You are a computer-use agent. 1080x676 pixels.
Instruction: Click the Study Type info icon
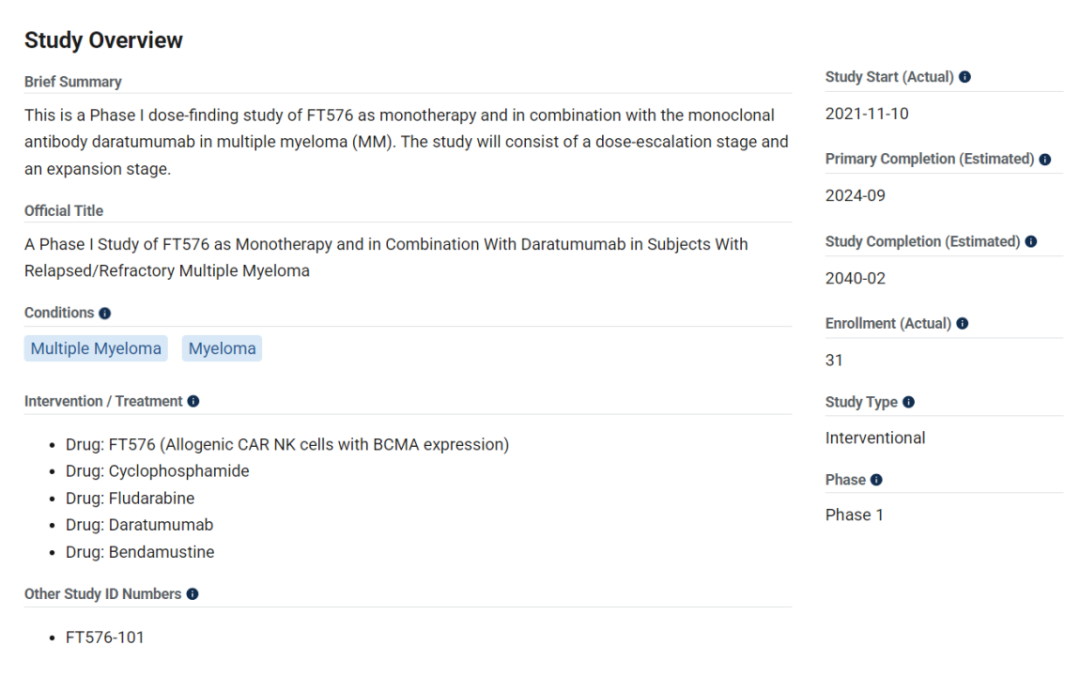tap(908, 402)
